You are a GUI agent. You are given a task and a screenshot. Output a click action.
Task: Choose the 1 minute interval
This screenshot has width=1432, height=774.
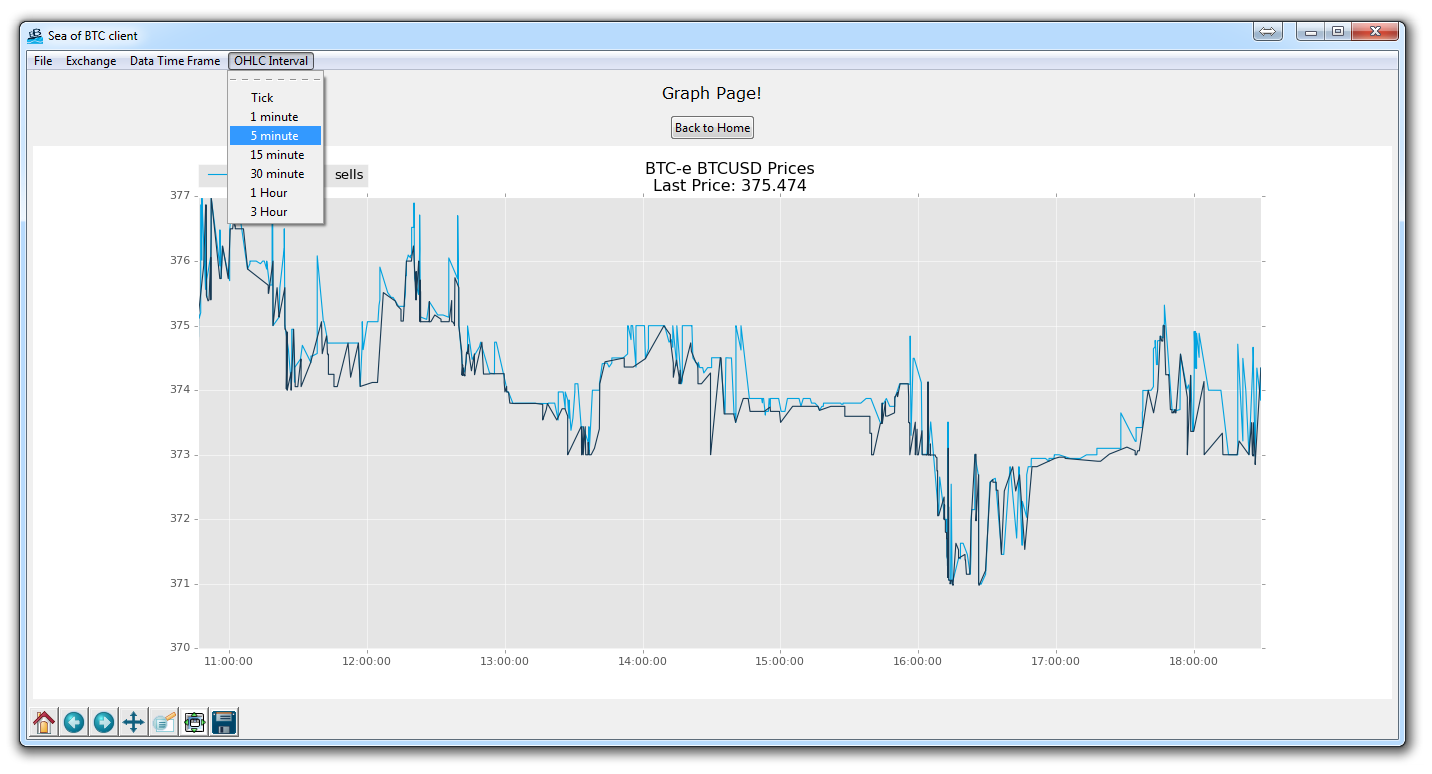[274, 117]
